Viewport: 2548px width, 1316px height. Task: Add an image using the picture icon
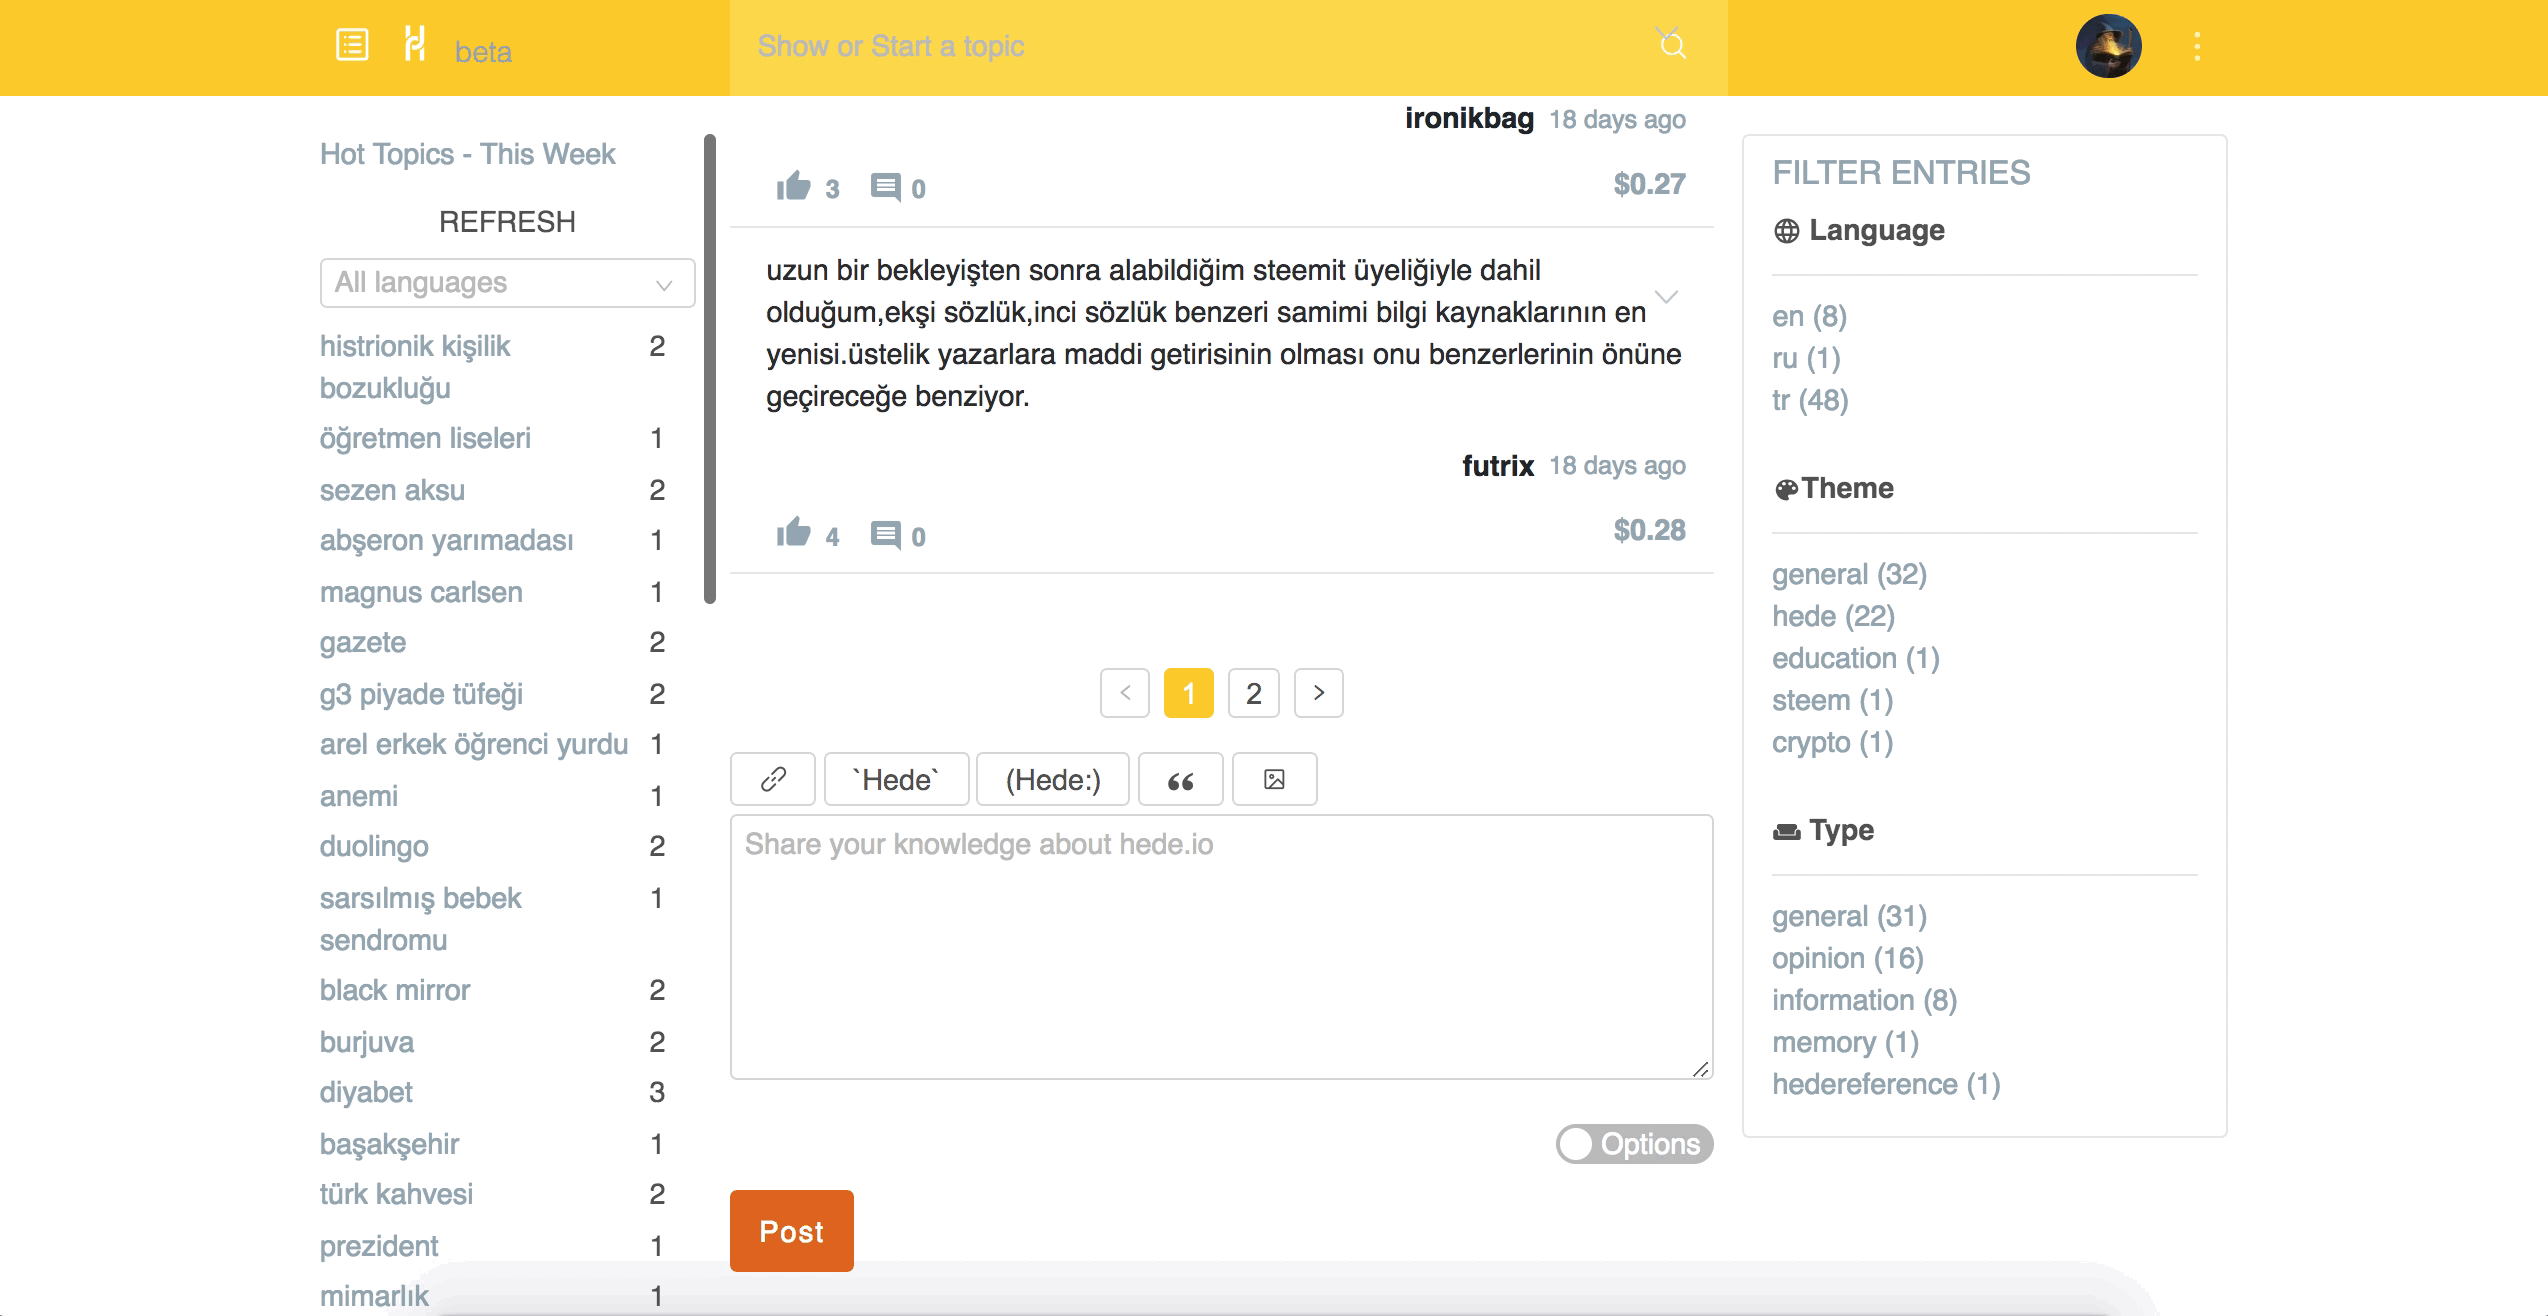click(1274, 779)
